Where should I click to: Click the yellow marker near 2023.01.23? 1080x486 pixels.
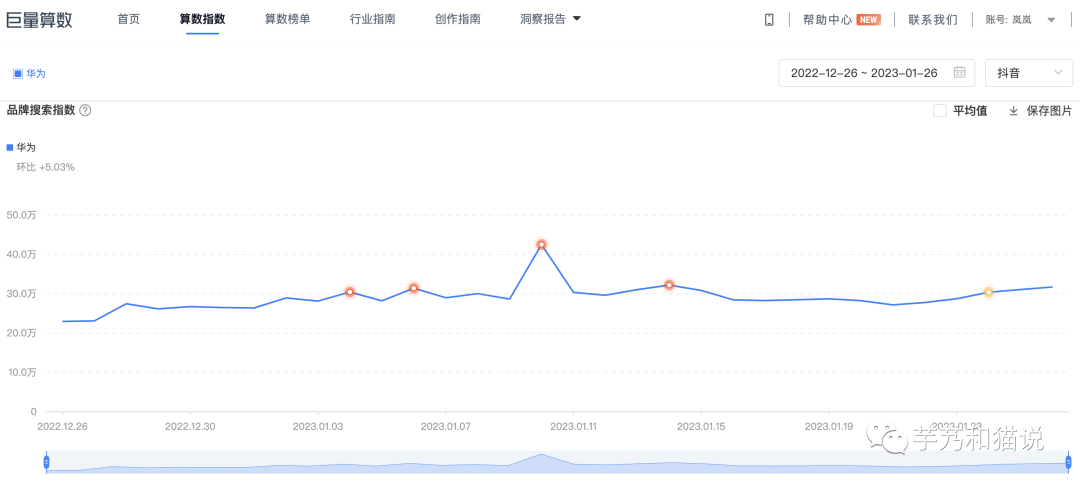click(x=988, y=292)
